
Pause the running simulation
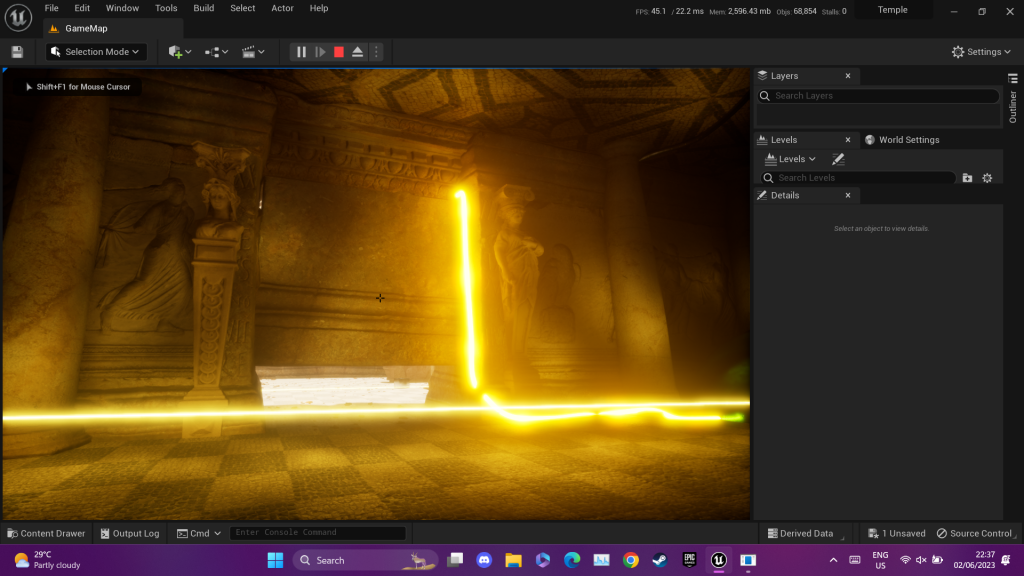tap(301, 52)
